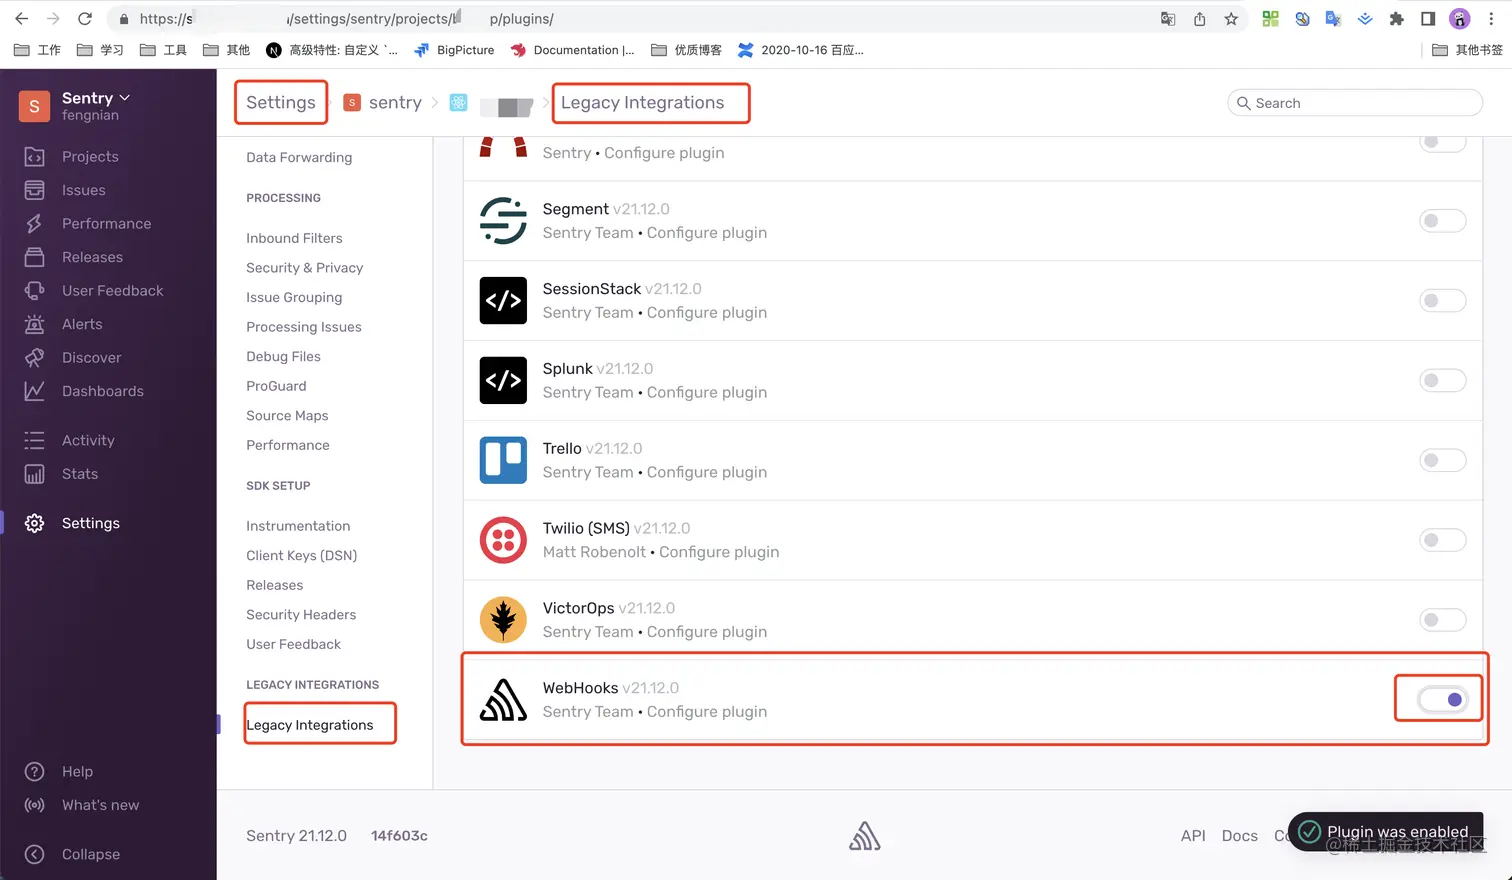
Task: Open the Stats page
Action: (x=79, y=474)
